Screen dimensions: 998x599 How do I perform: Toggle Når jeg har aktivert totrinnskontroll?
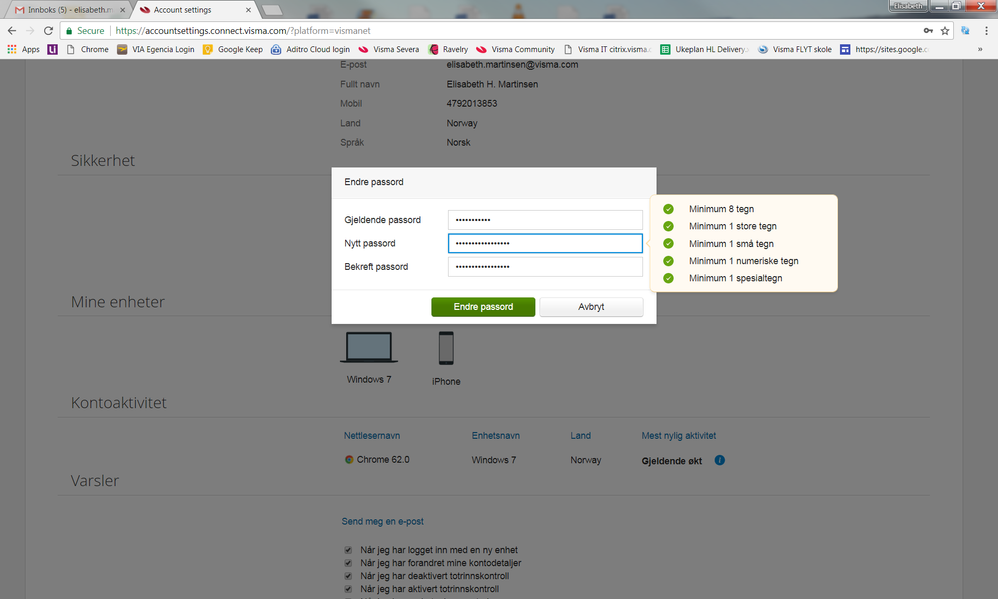(x=348, y=589)
